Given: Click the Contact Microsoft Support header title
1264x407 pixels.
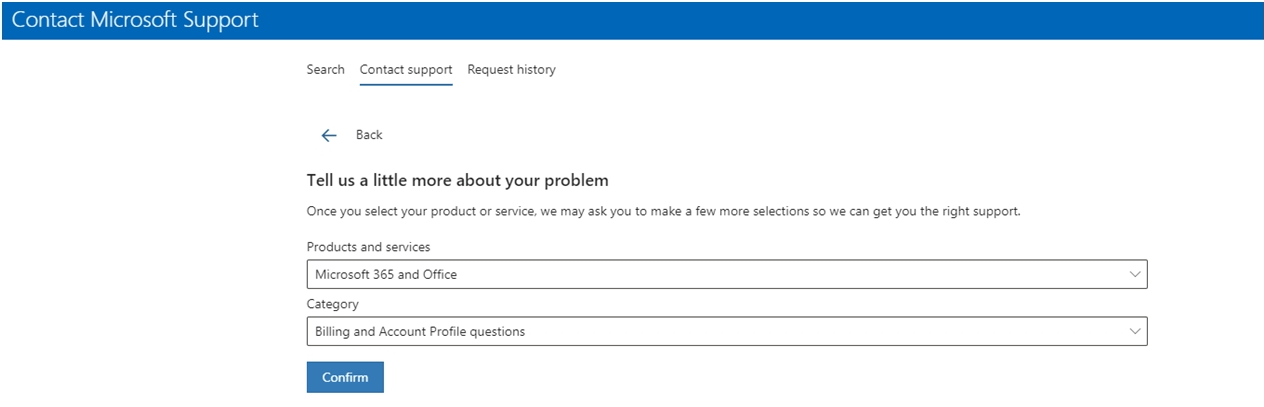Looking at the screenshot, I should click(135, 20).
